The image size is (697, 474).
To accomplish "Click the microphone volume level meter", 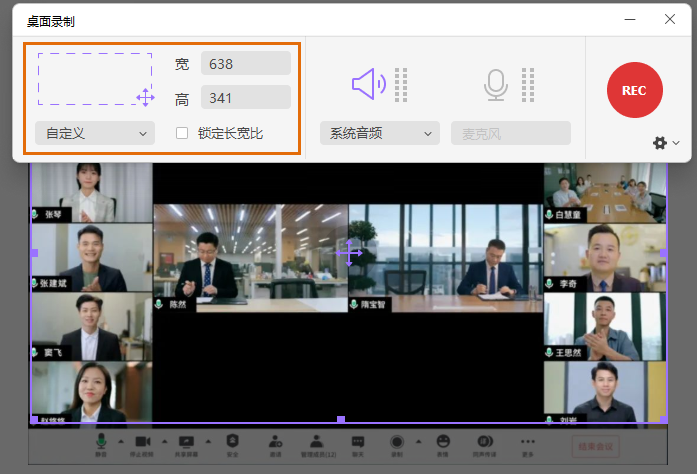I will coord(528,85).
